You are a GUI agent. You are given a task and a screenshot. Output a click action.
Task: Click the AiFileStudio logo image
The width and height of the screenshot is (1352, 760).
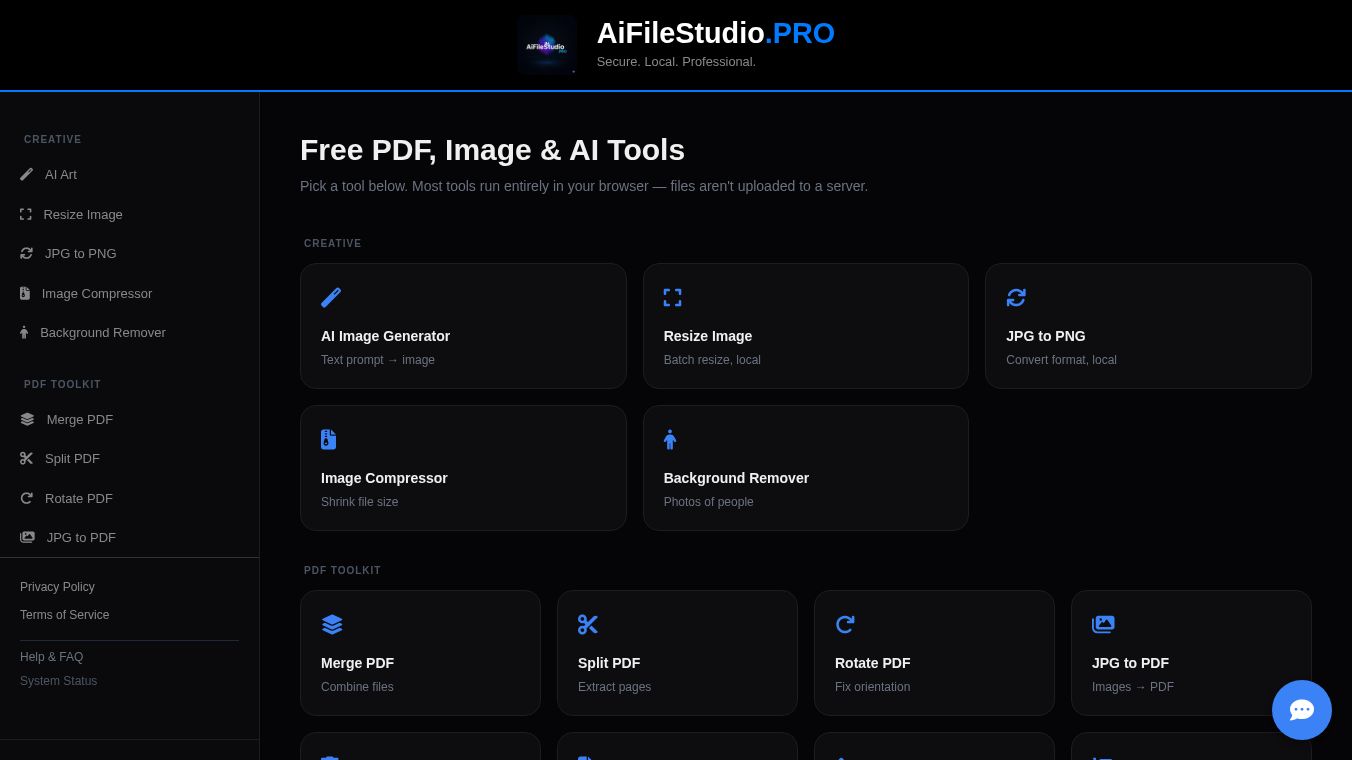coord(547,45)
